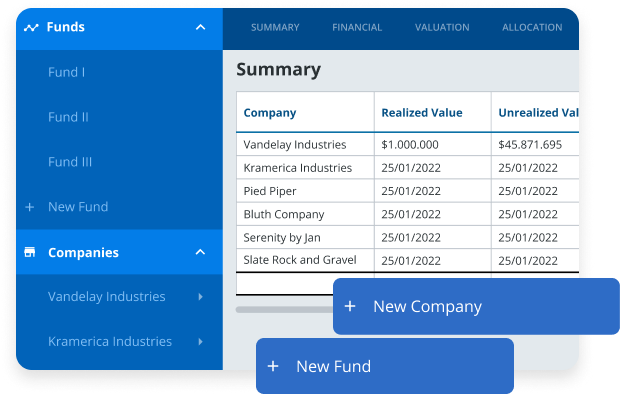Click the Summary heading

tap(278, 70)
